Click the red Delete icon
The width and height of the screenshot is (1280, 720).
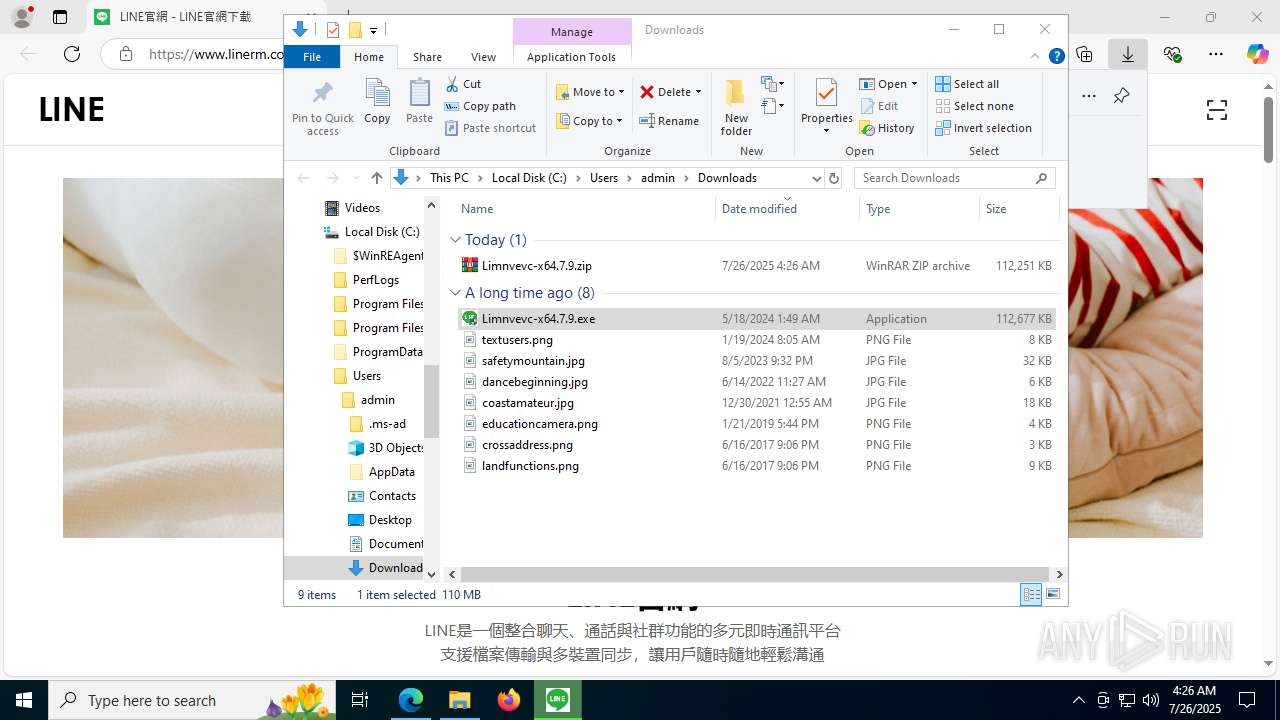647,92
